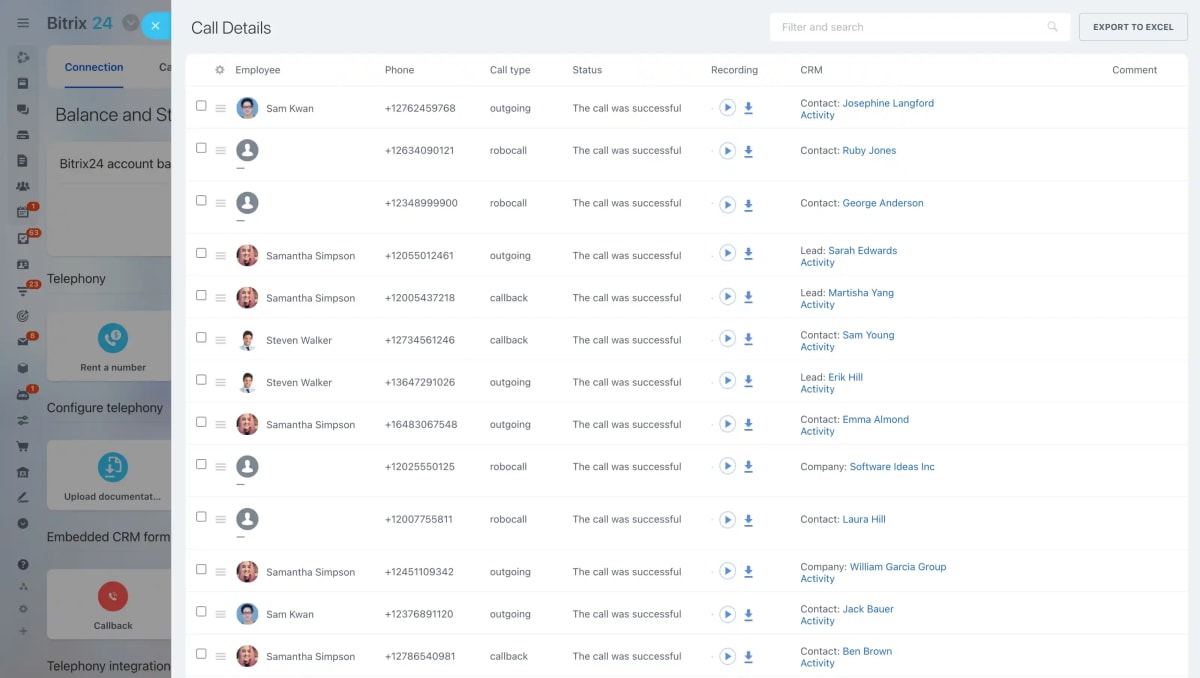This screenshot has height=678, width=1200.
Task: Open contact Laura Hill link
Action: coord(864,519)
